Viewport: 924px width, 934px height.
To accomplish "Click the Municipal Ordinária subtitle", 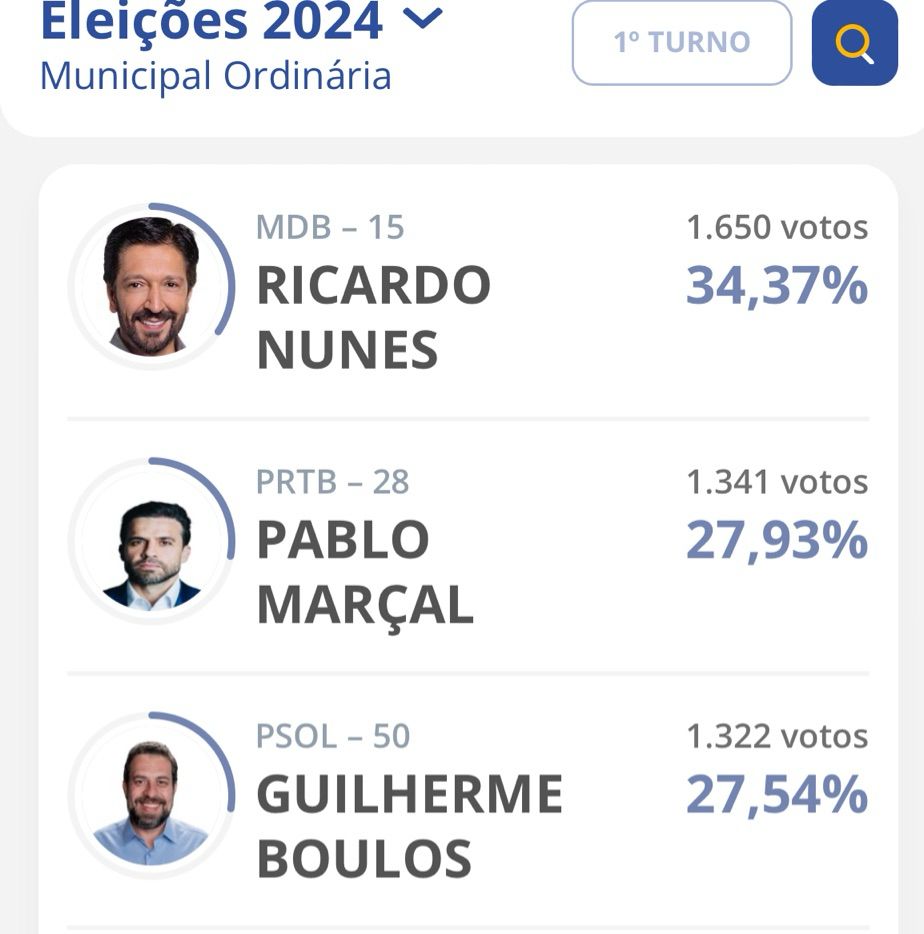I will tap(215, 76).
